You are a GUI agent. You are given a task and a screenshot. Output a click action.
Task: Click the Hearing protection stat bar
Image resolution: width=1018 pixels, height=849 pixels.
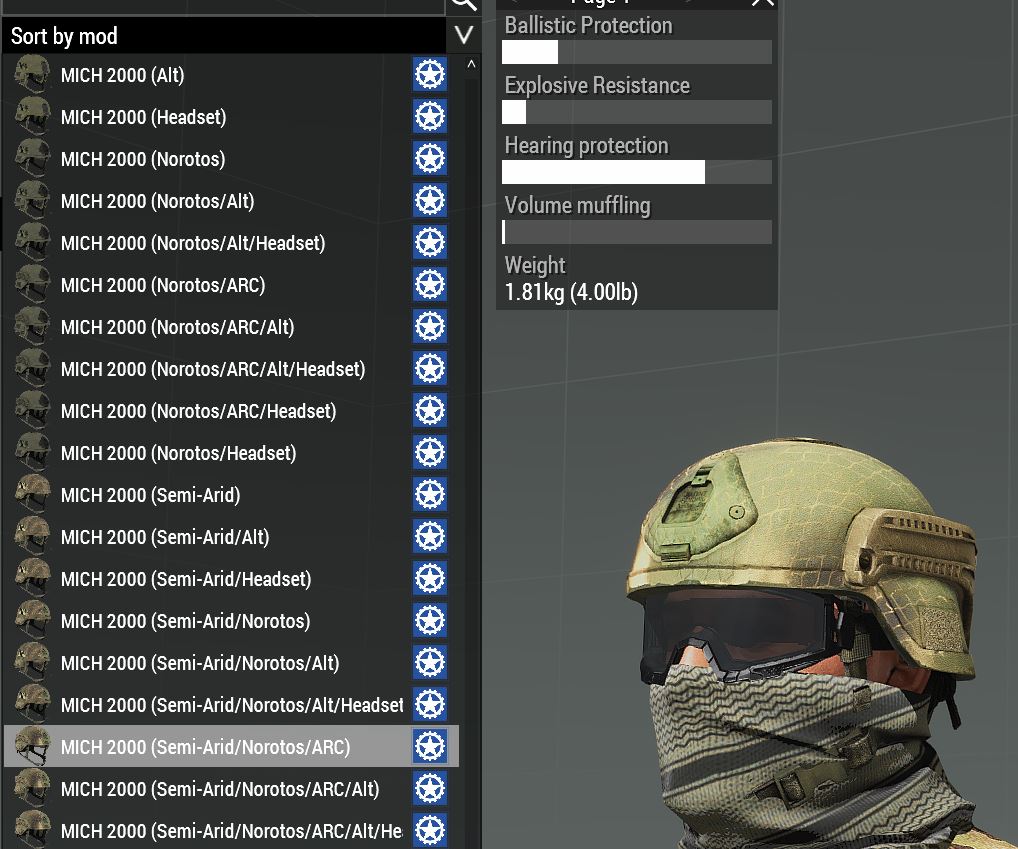(636, 172)
